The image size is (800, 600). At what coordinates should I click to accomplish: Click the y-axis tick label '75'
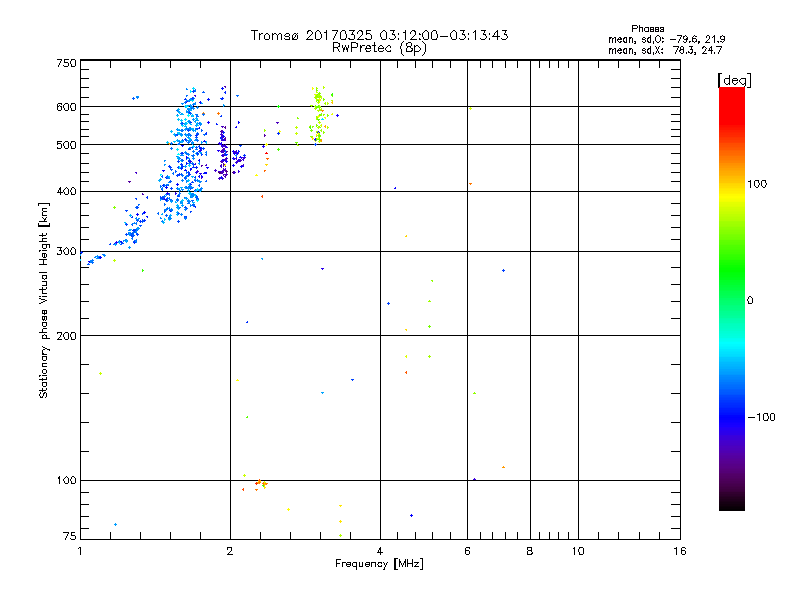click(70, 536)
